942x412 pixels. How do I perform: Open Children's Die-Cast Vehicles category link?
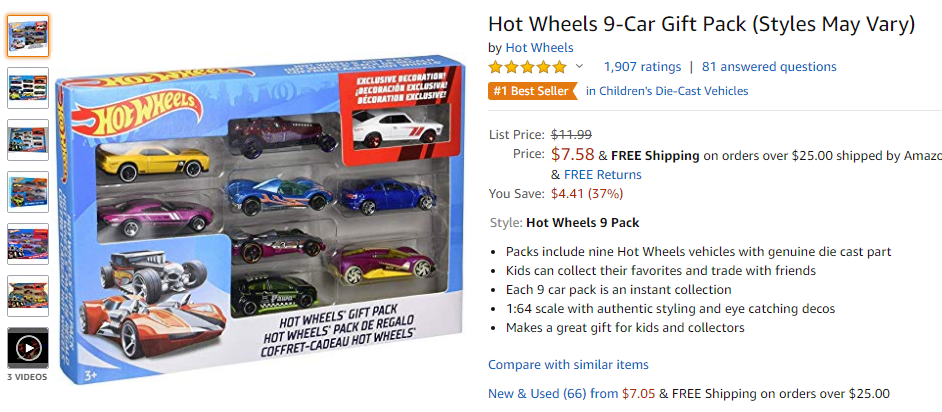coord(667,91)
